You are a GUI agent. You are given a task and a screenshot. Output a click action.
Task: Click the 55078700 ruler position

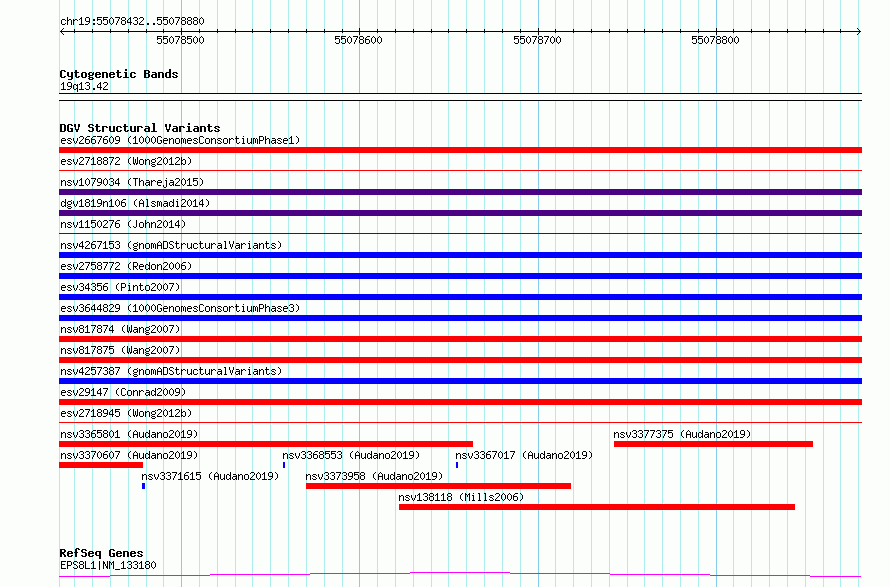tap(537, 40)
